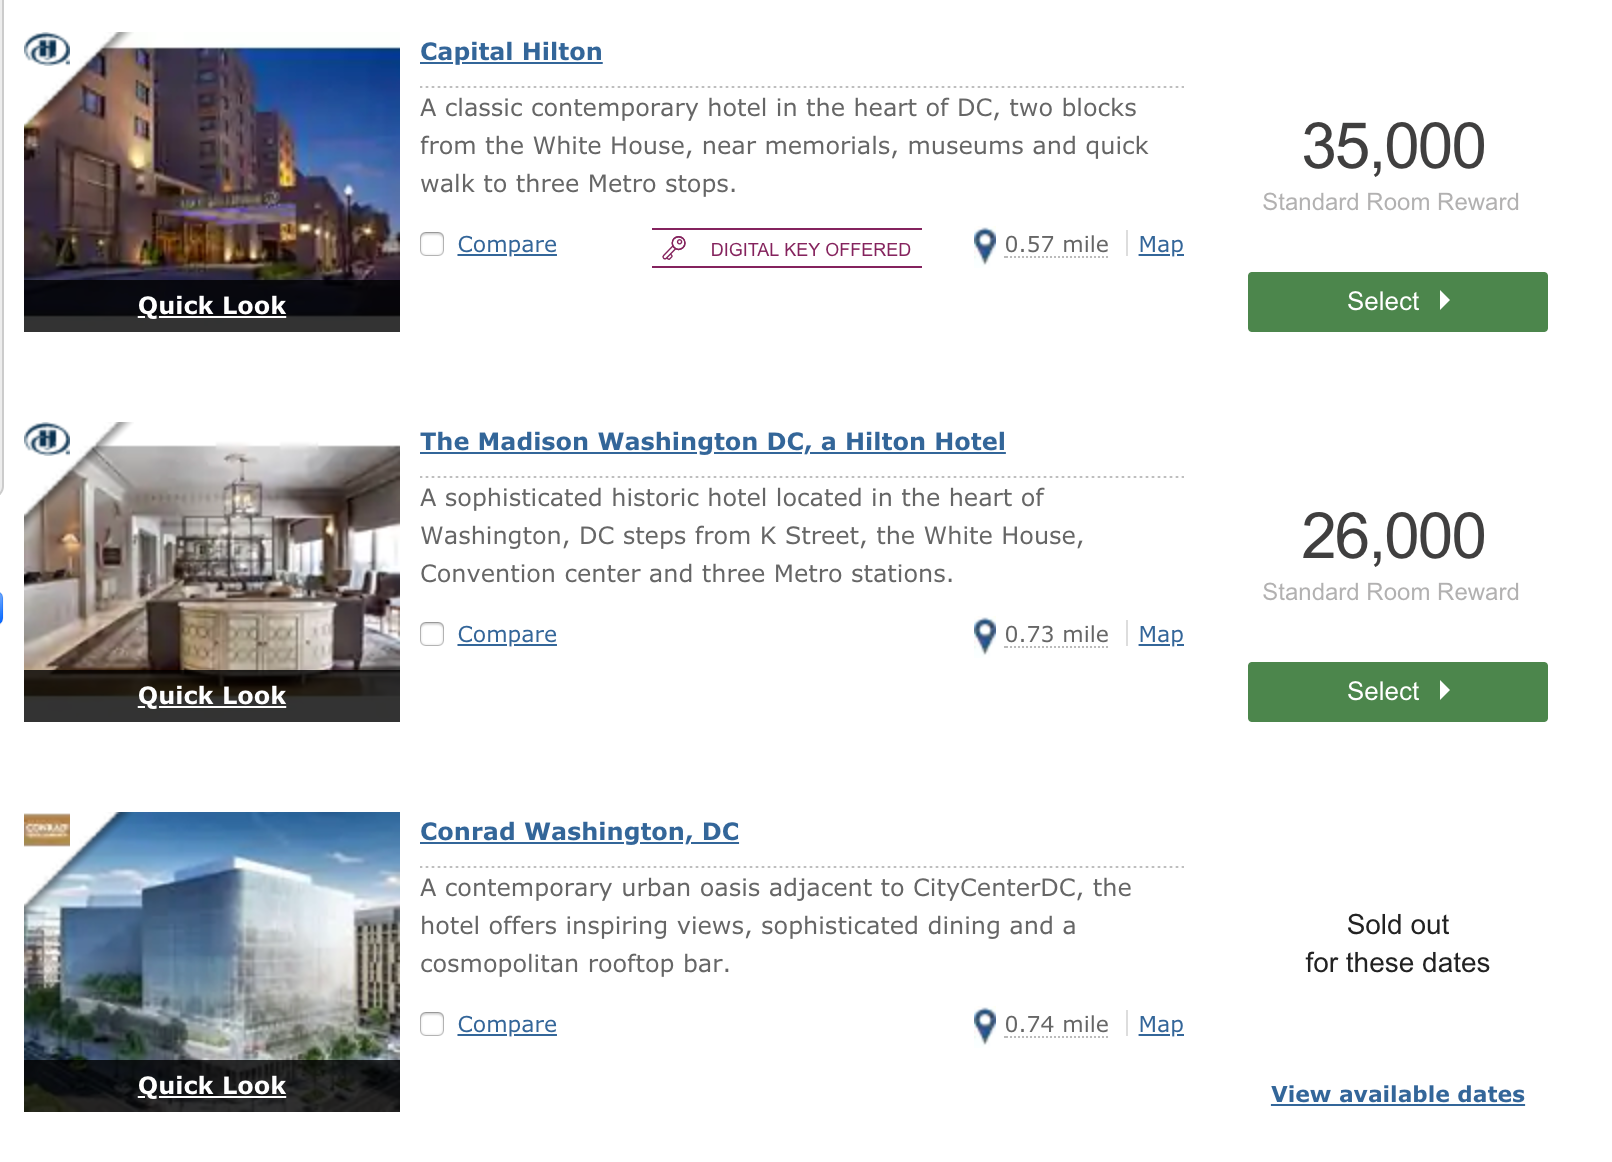This screenshot has height=1162, width=1612.
Task: Click the Conrad brand logo badge
Action: coord(47,828)
